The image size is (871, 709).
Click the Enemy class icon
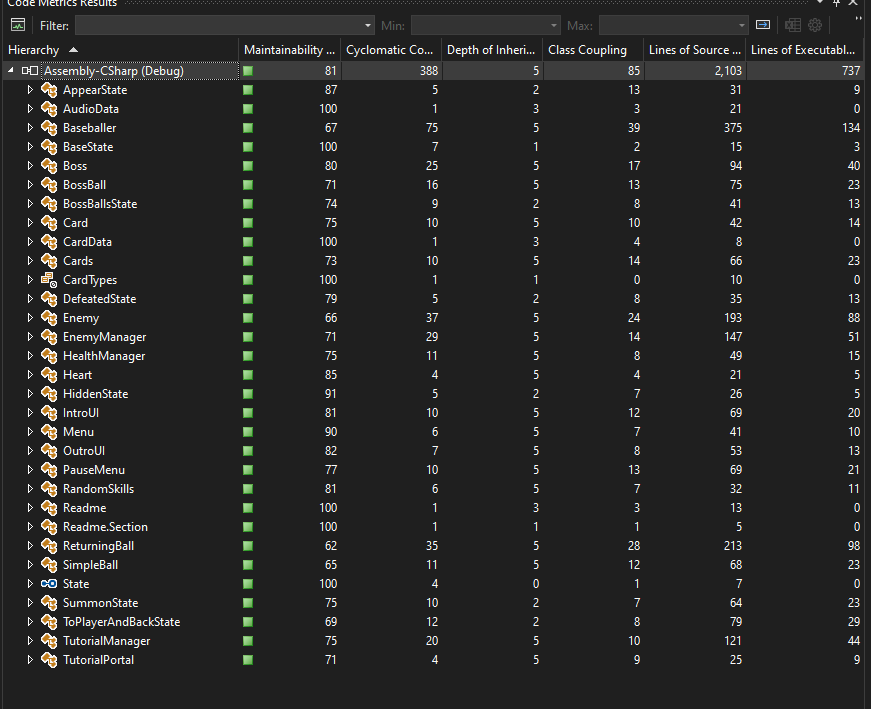[49, 318]
